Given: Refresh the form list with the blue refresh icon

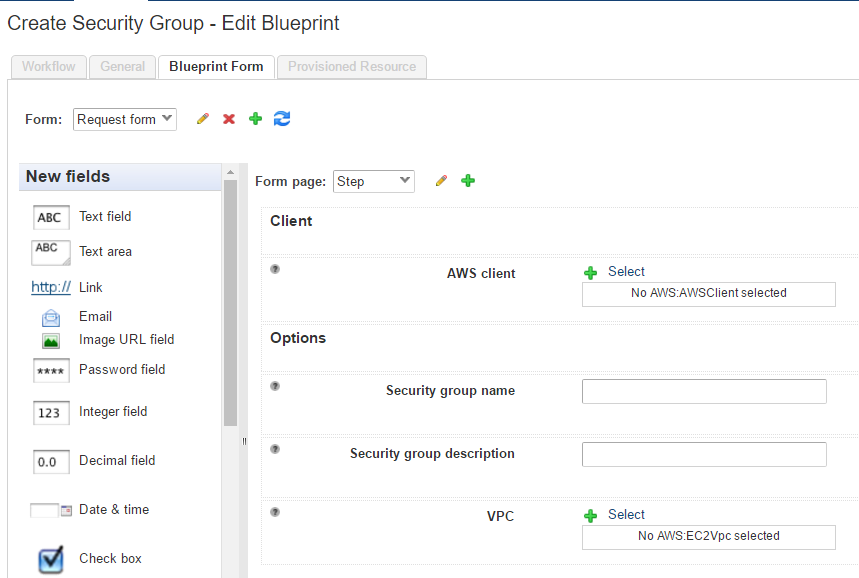Looking at the screenshot, I should [280, 118].
